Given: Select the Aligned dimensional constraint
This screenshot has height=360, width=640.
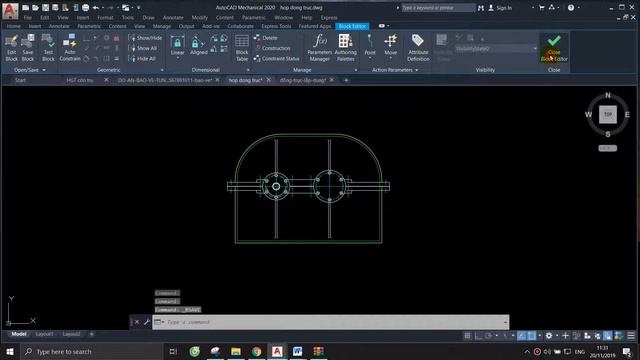Looking at the screenshot, I should coord(198,45).
